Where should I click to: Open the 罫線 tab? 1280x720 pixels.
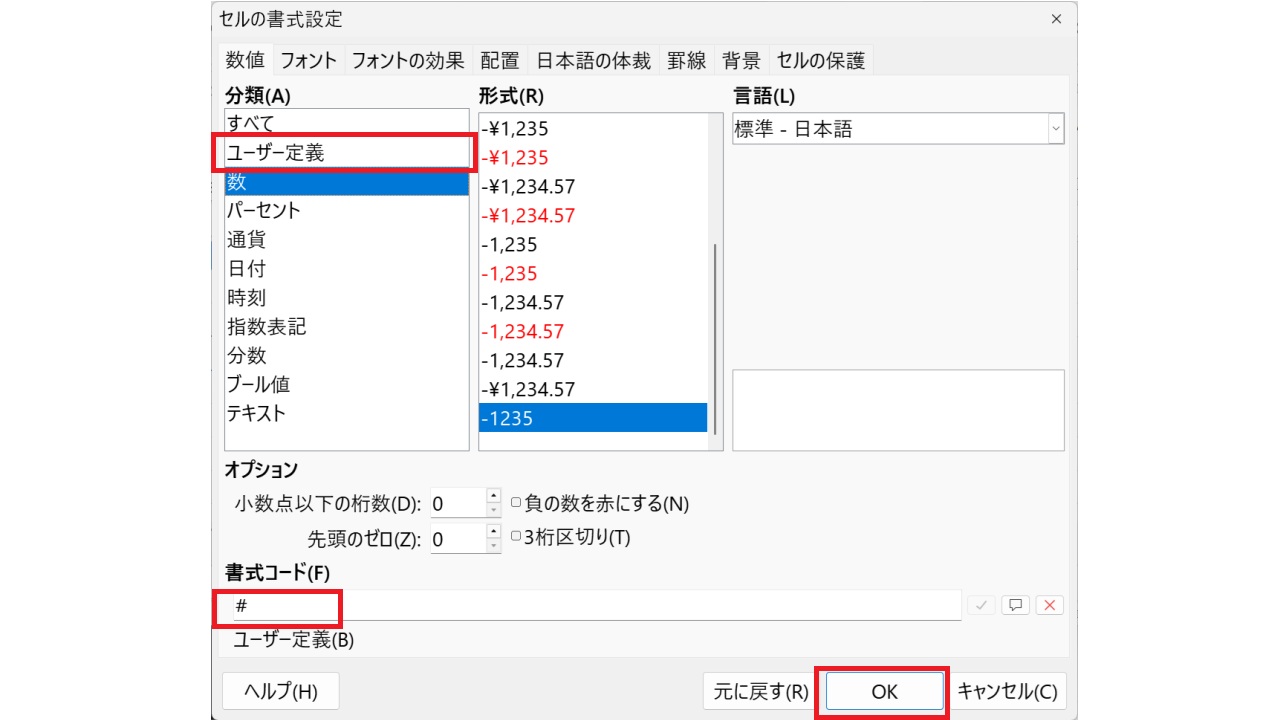click(x=687, y=60)
